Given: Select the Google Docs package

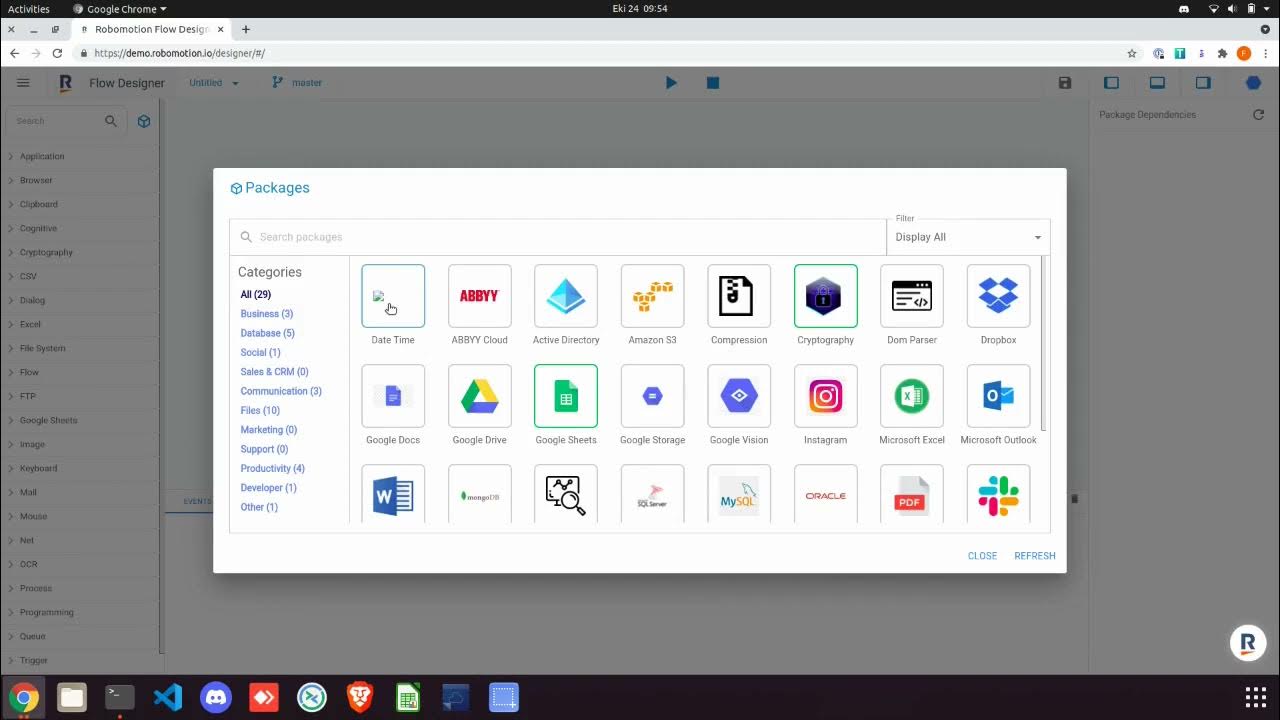Looking at the screenshot, I should click(393, 396).
